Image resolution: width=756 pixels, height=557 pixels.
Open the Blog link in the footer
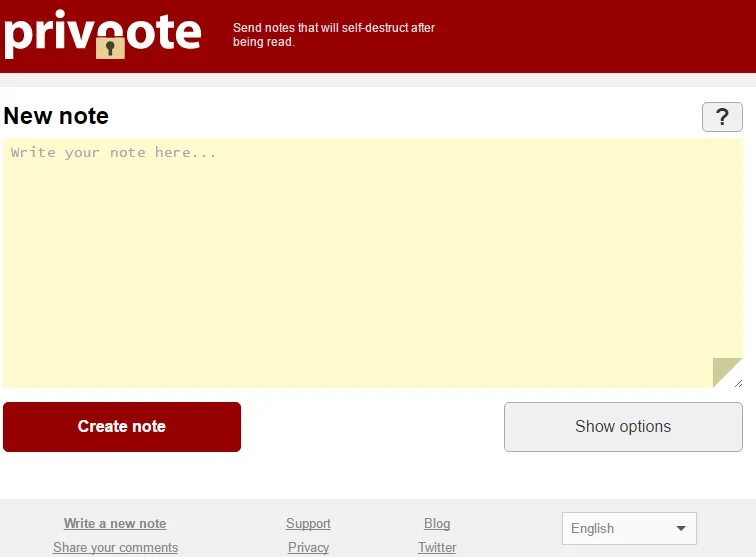[x=437, y=523]
